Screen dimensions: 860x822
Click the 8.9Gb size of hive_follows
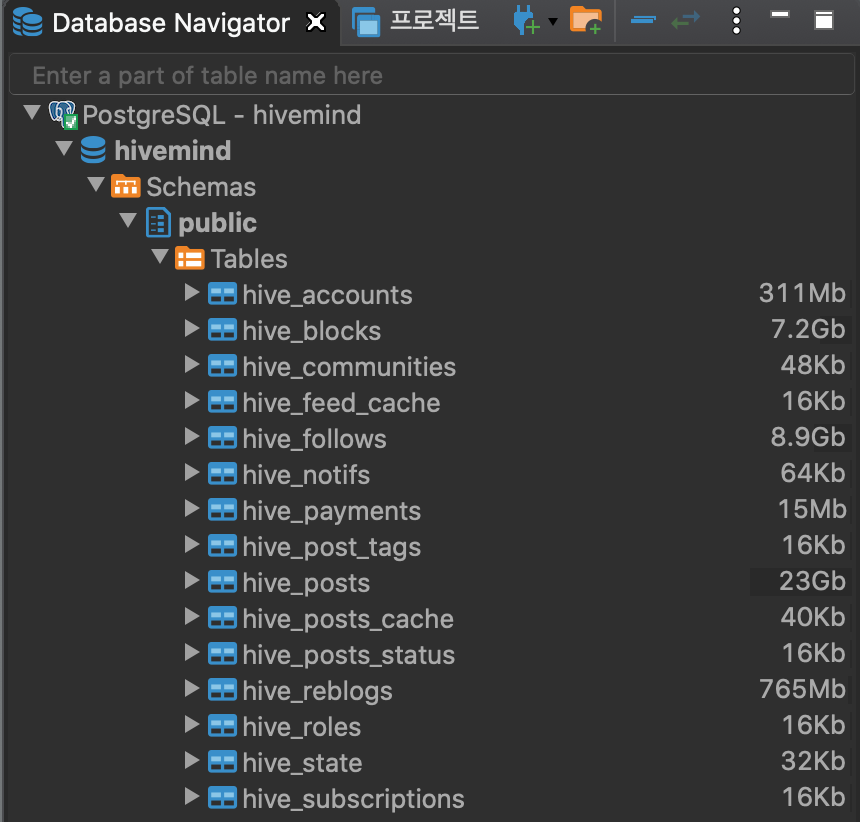[x=807, y=437]
